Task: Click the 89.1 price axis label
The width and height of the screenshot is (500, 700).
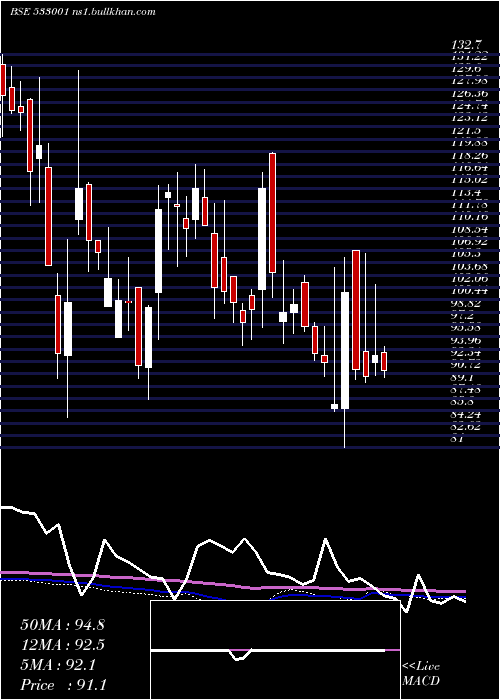Action: tap(463, 378)
